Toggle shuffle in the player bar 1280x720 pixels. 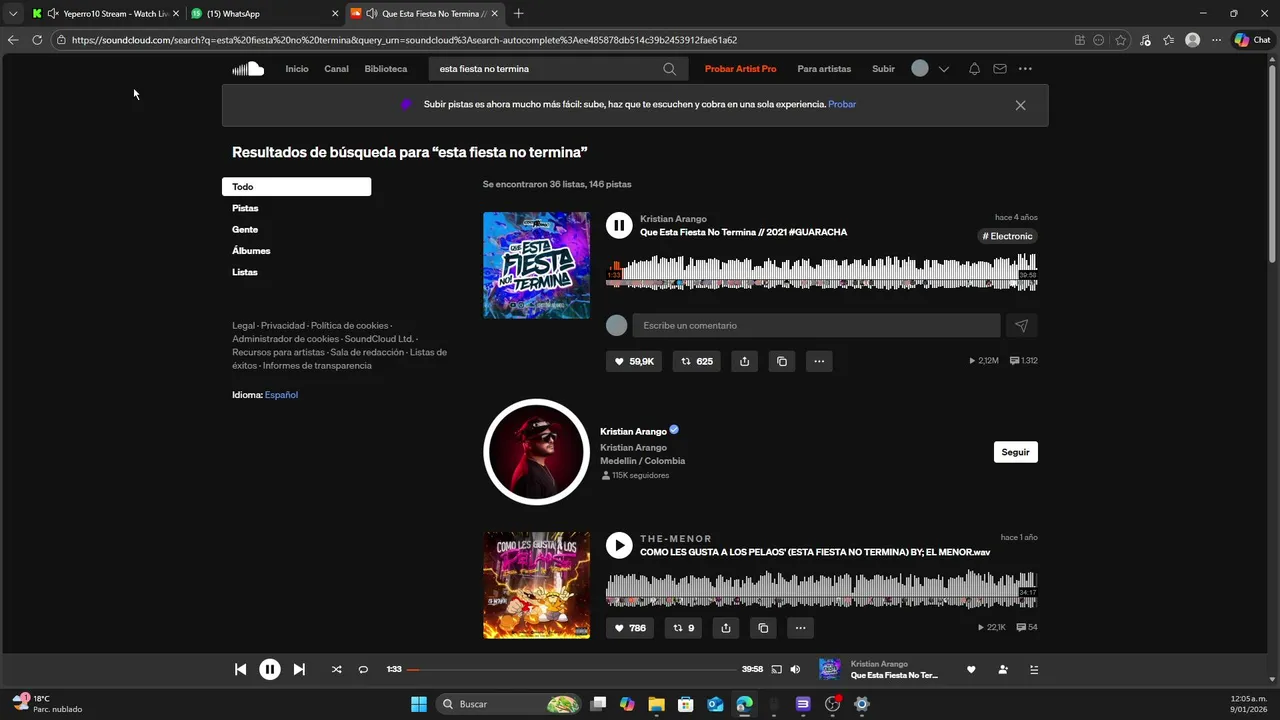point(336,670)
